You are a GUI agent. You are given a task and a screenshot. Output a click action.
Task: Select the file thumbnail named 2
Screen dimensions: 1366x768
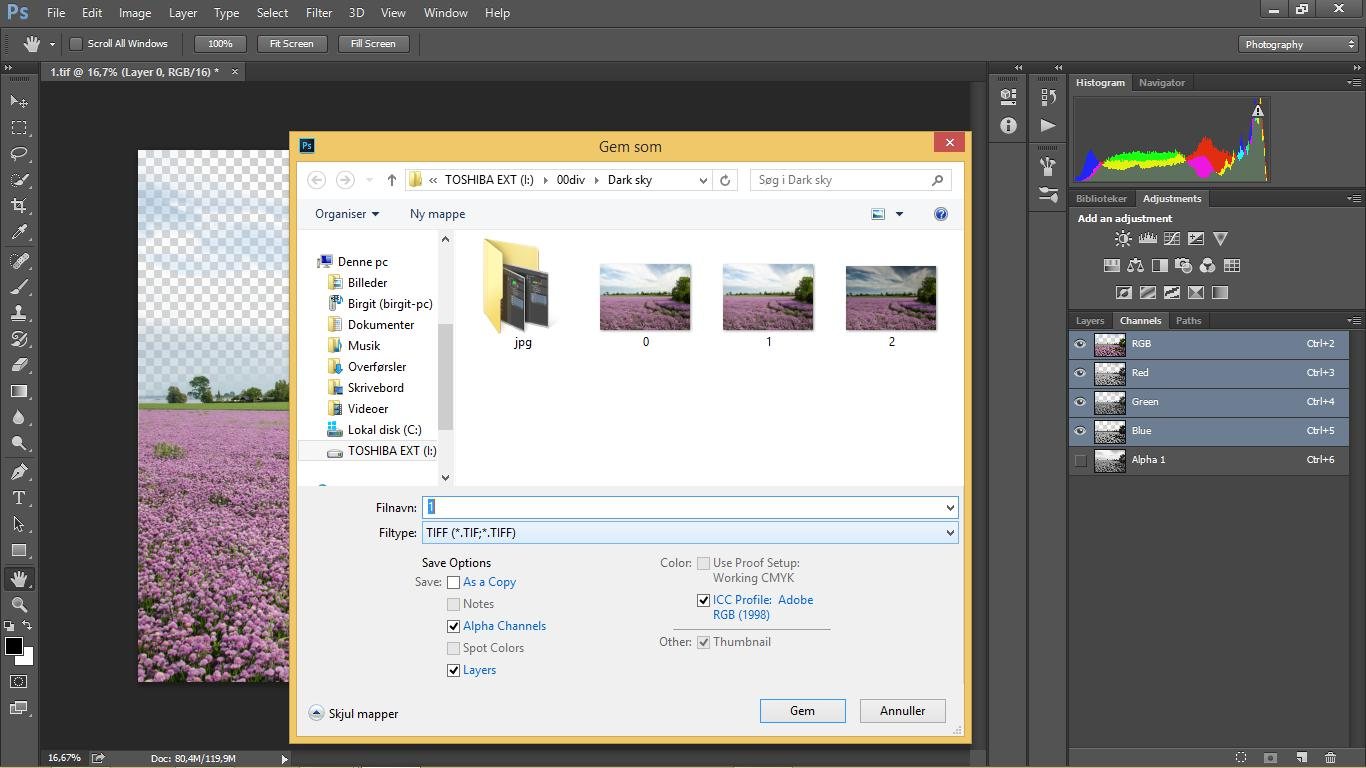tap(890, 298)
